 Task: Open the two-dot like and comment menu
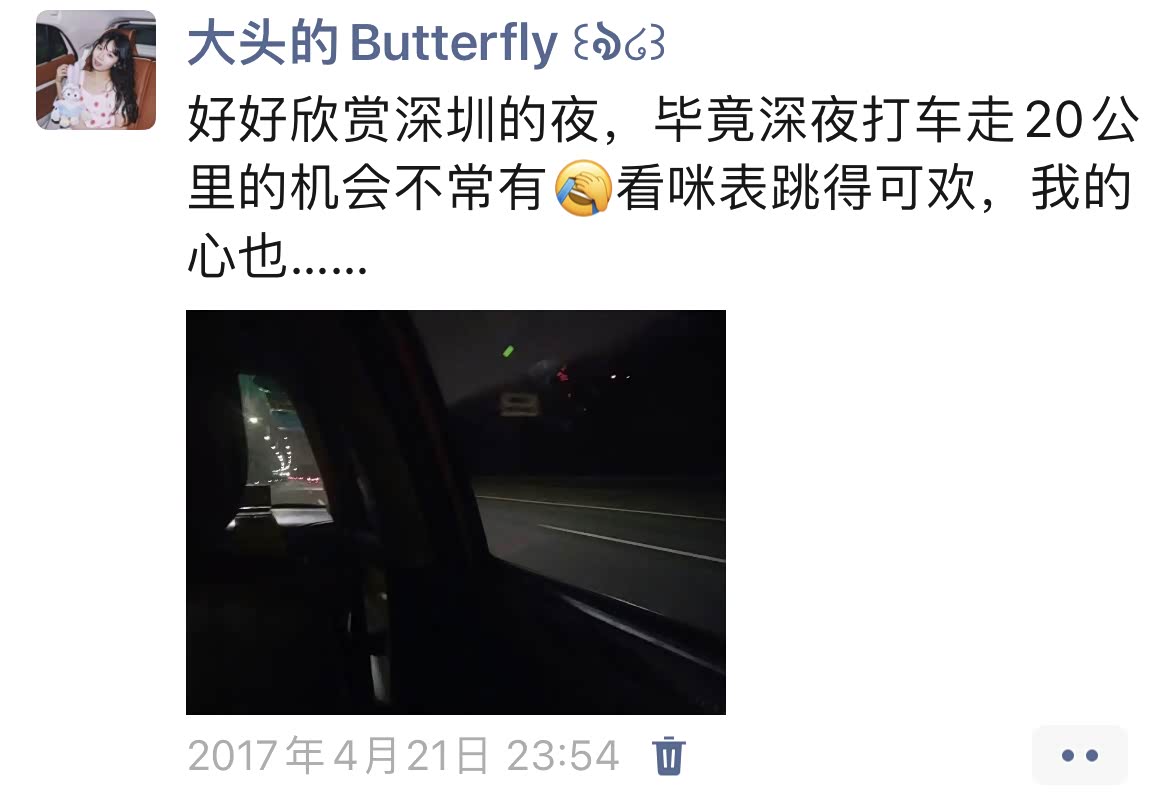click(x=1079, y=755)
